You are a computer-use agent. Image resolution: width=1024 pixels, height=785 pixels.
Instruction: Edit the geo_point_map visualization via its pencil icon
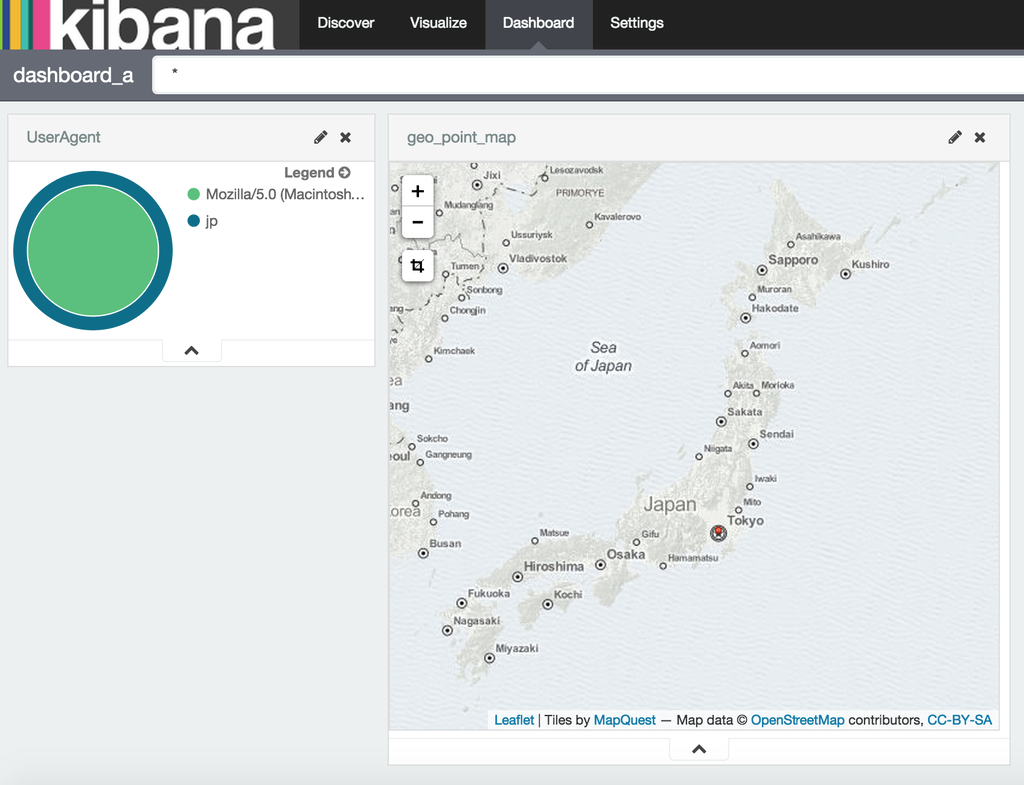tap(955, 137)
